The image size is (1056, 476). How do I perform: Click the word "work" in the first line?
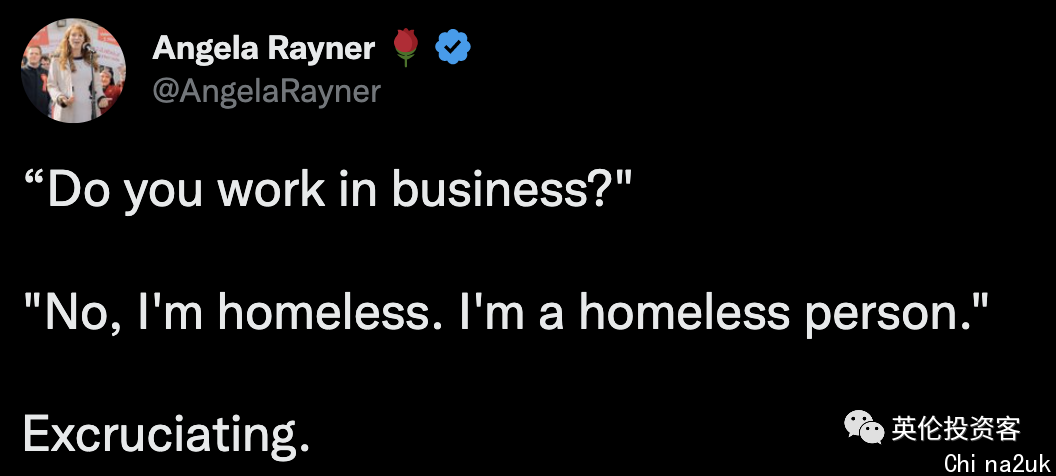[x=271, y=189]
